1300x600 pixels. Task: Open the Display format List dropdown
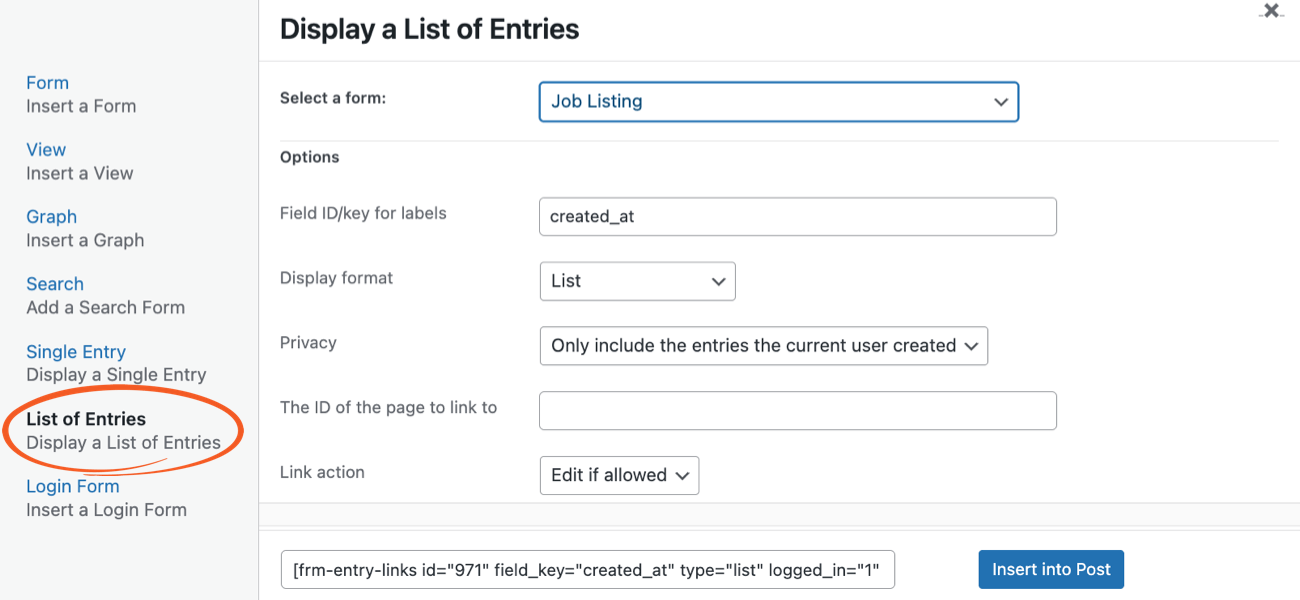point(637,281)
